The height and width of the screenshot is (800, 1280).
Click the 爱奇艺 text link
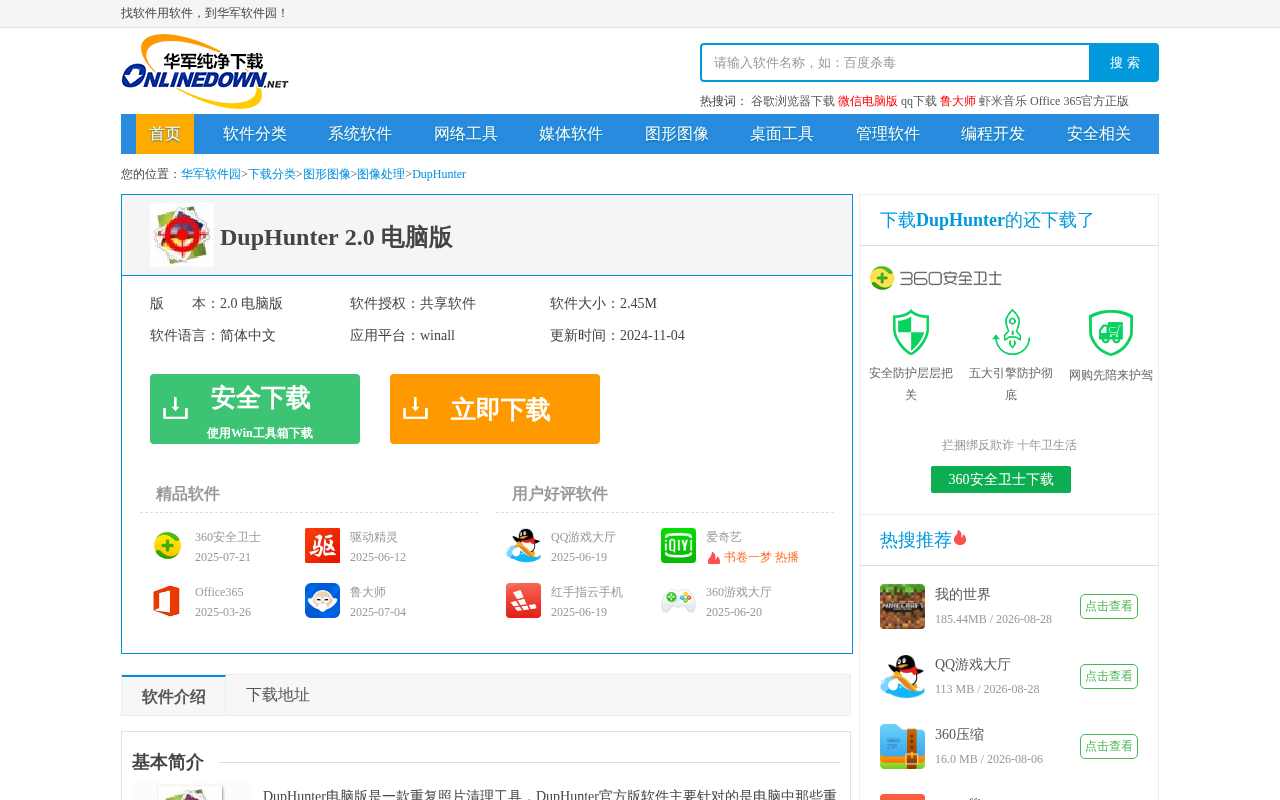point(724,537)
